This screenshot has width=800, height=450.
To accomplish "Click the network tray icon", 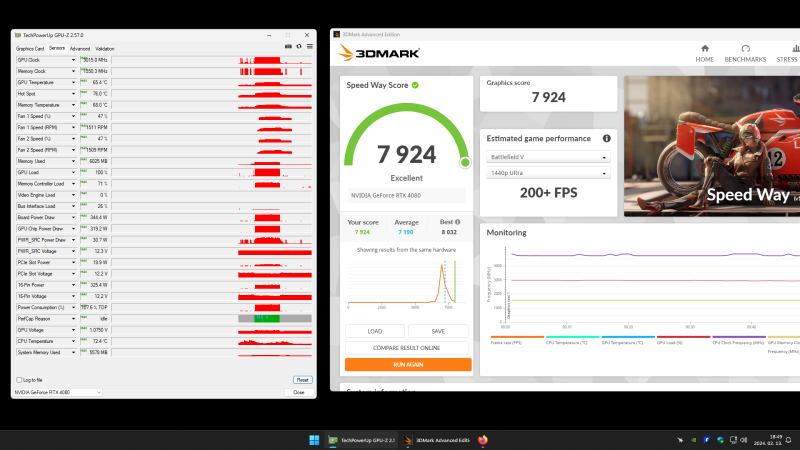I will (x=733, y=440).
